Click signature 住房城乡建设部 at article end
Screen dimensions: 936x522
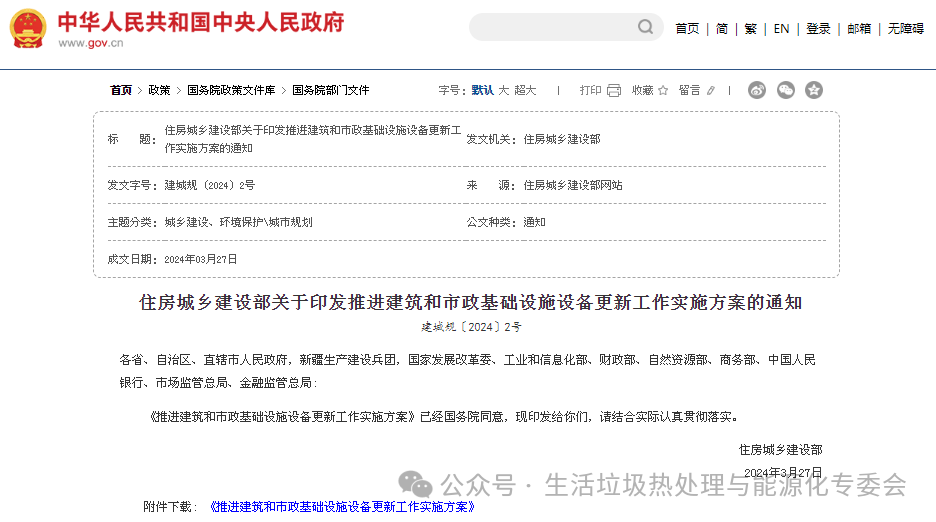click(780, 450)
